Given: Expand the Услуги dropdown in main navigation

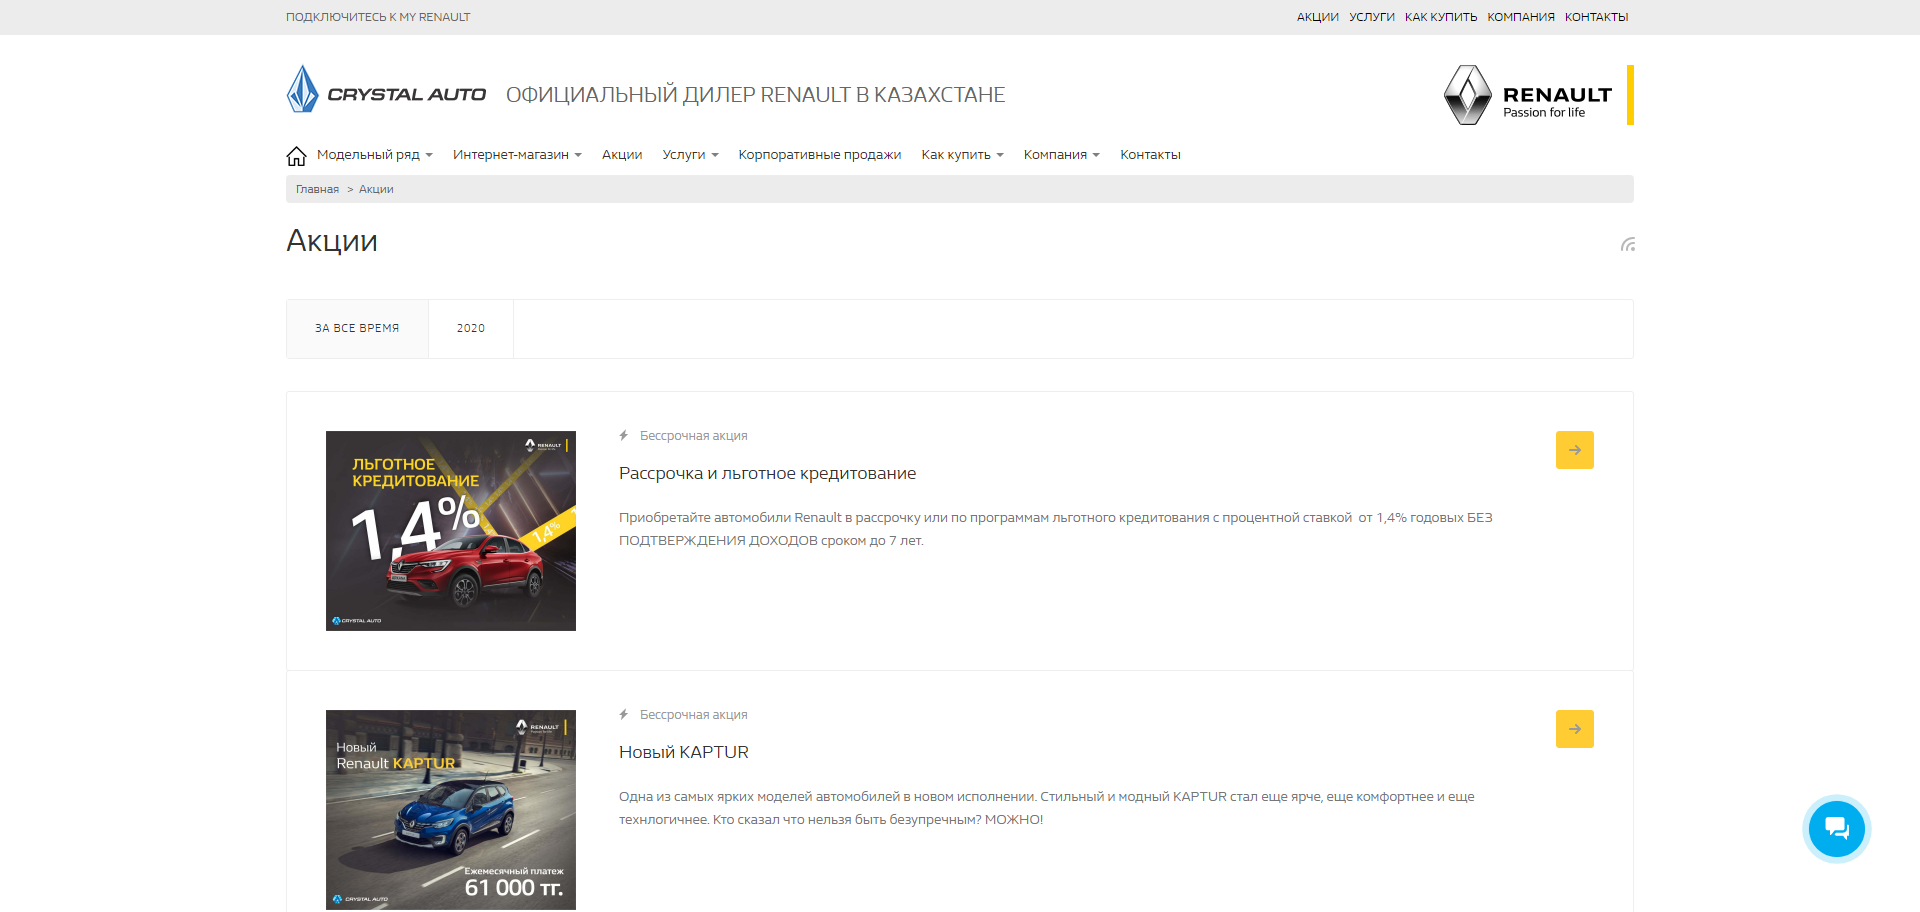Looking at the screenshot, I should point(690,155).
